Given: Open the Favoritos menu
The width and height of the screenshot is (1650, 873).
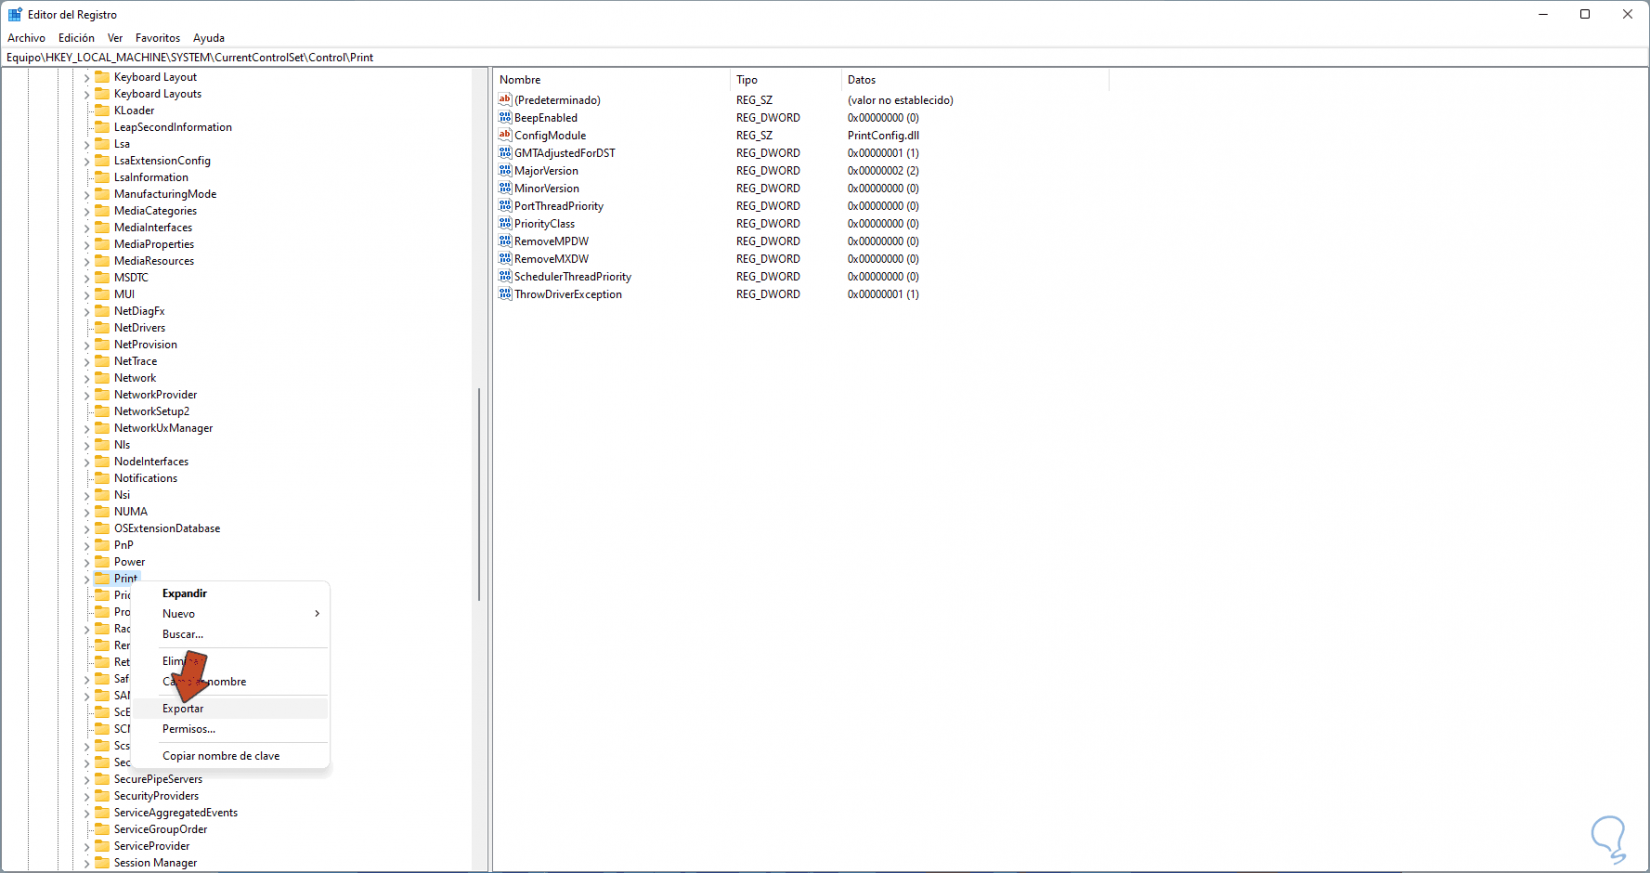Looking at the screenshot, I should [x=158, y=38].
